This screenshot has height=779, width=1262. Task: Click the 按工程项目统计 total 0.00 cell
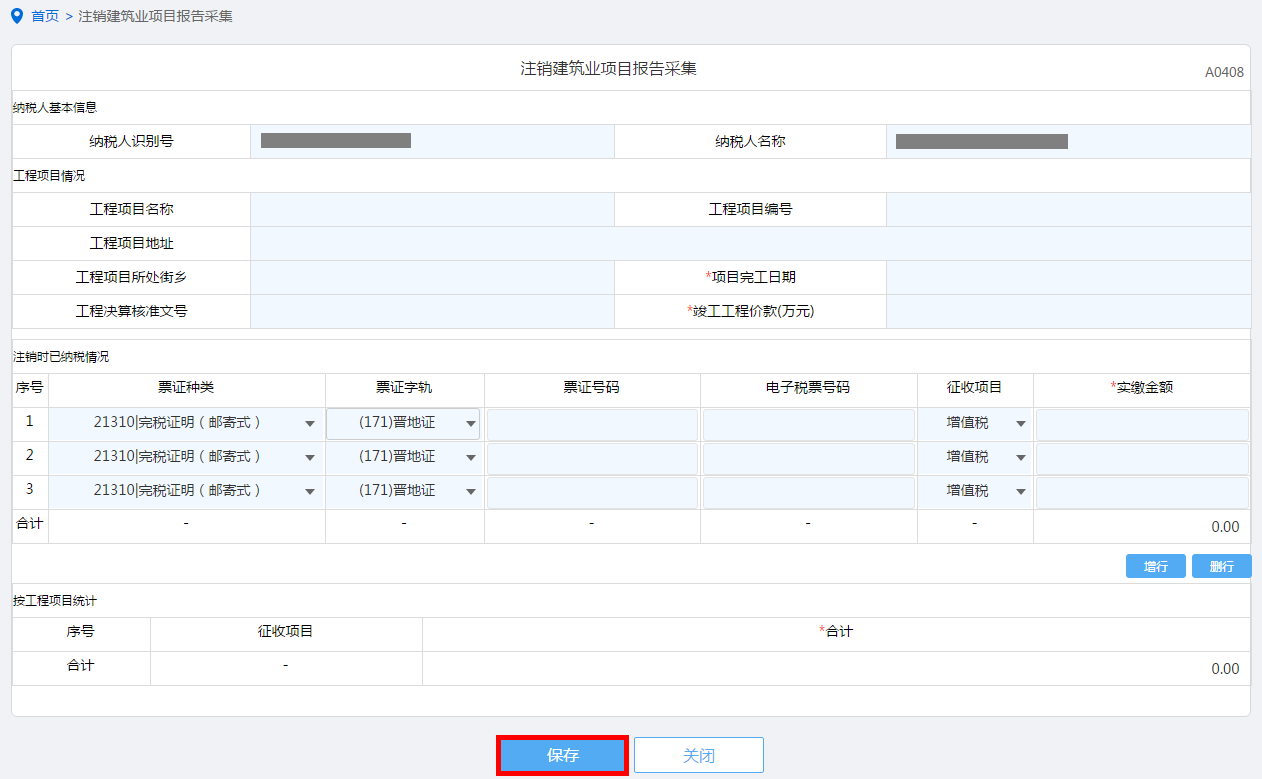click(836, 669)
